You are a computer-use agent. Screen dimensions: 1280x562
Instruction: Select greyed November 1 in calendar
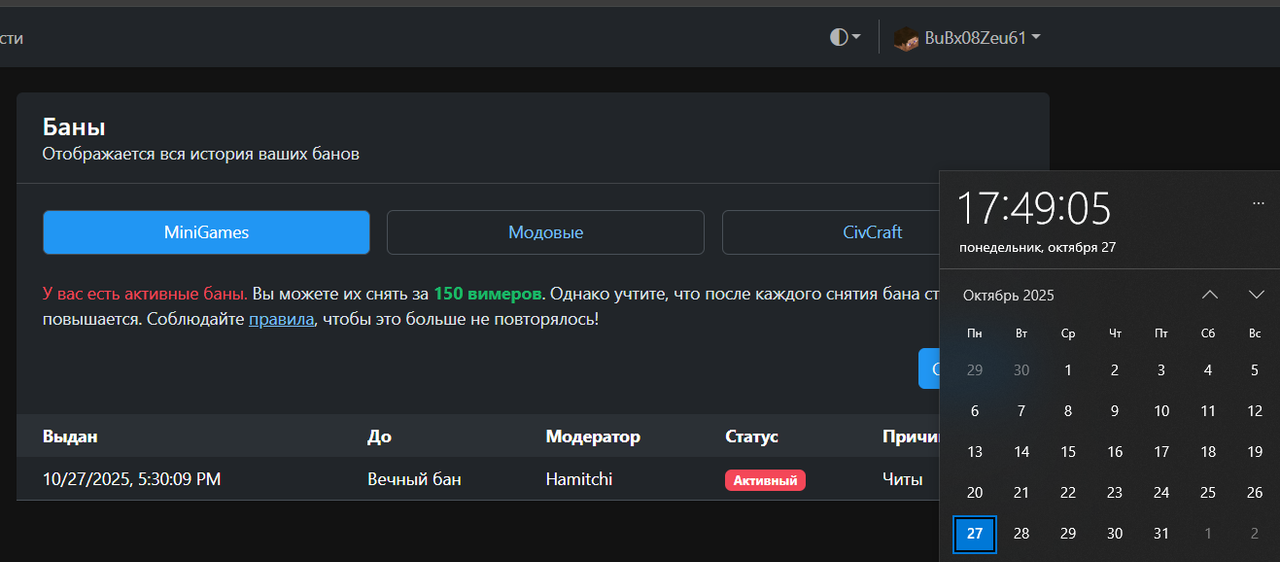click(x=1208, y=534)
